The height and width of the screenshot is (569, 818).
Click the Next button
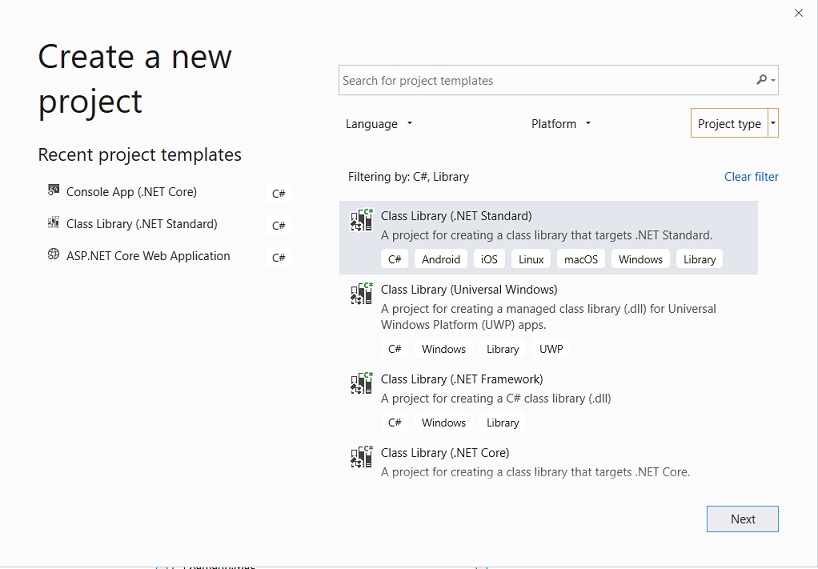tap(742, 519)
